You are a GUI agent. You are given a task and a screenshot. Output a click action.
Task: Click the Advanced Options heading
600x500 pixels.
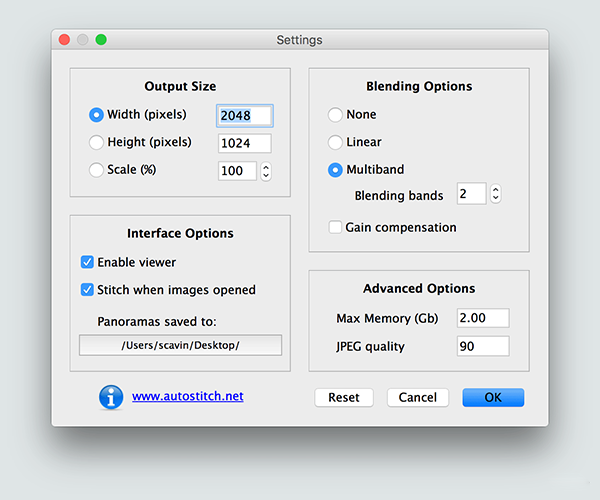click(x=419, y=288)
